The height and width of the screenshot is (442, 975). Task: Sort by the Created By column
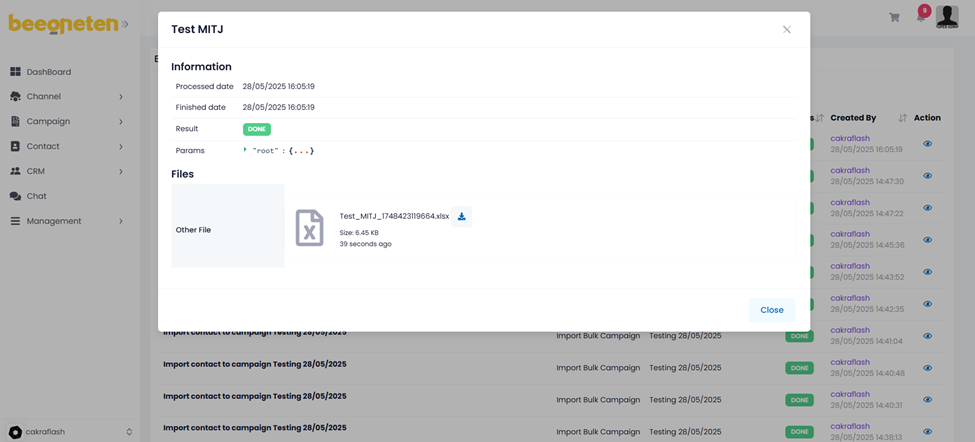point(902,118)
